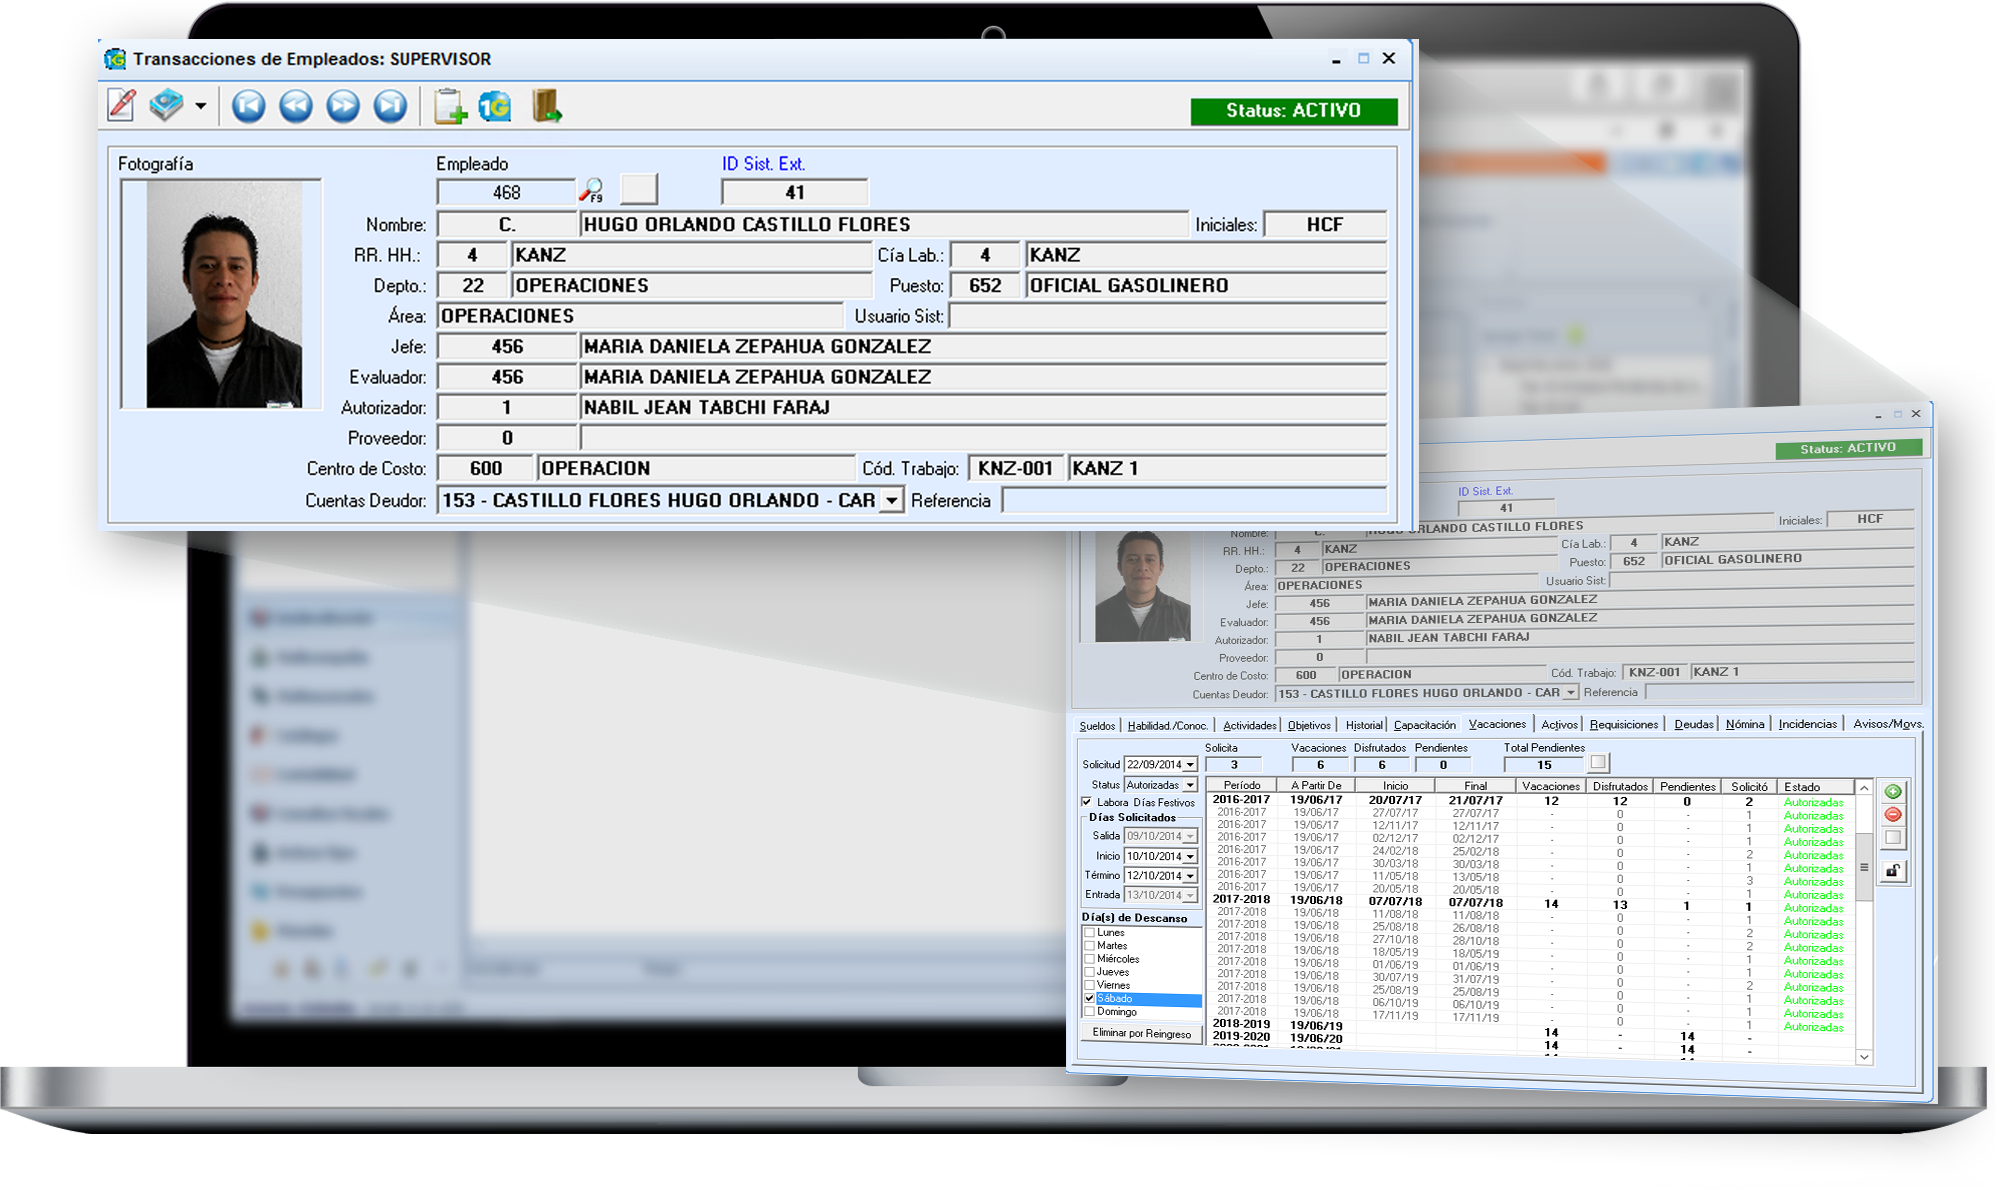Click the disk drive stack toolbar icon
The image size is (1995, 1189).
click(x=167, y=105)
